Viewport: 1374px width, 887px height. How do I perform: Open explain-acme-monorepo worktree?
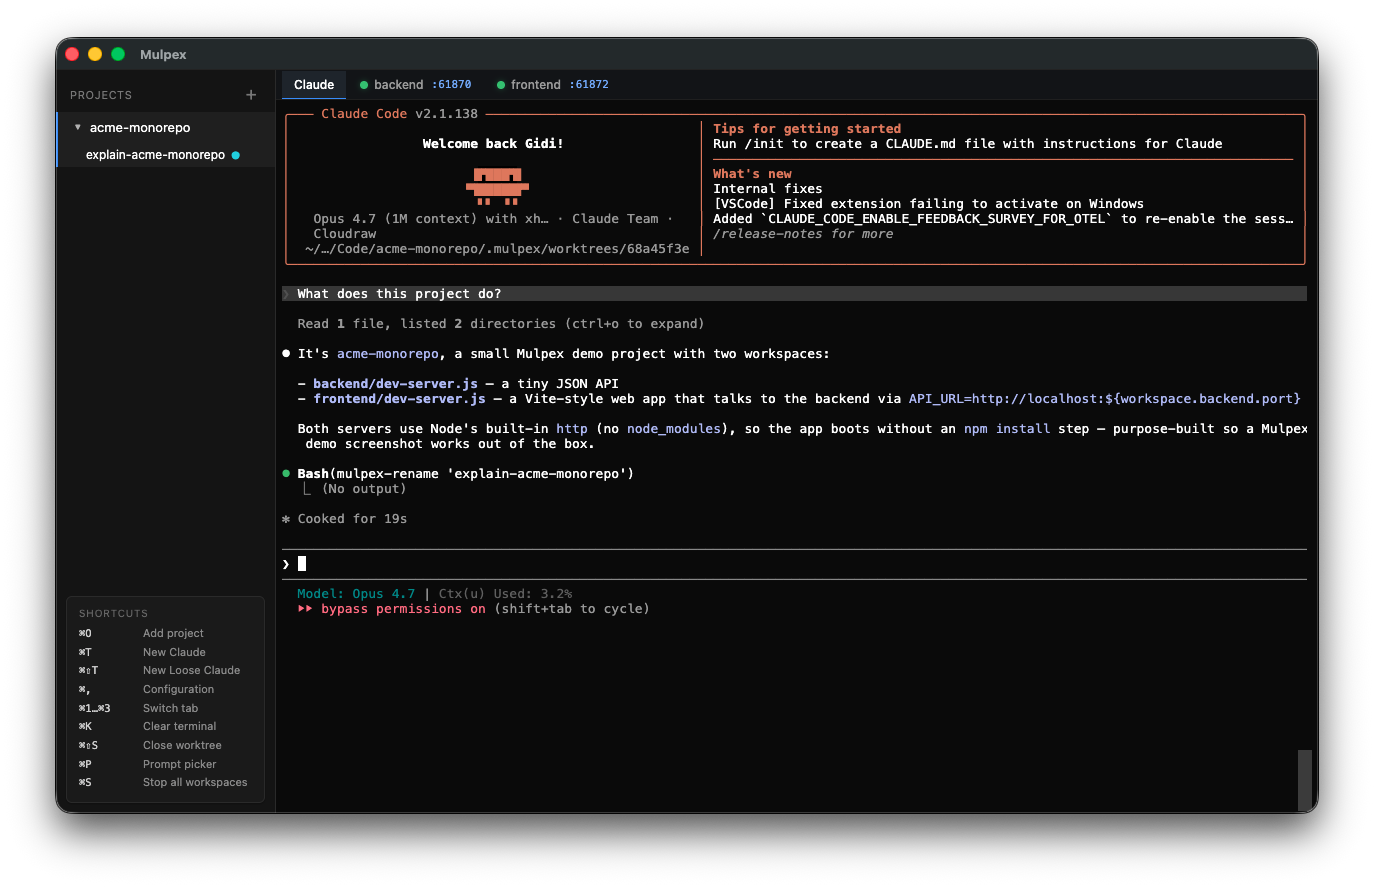(x=166, y=155)
